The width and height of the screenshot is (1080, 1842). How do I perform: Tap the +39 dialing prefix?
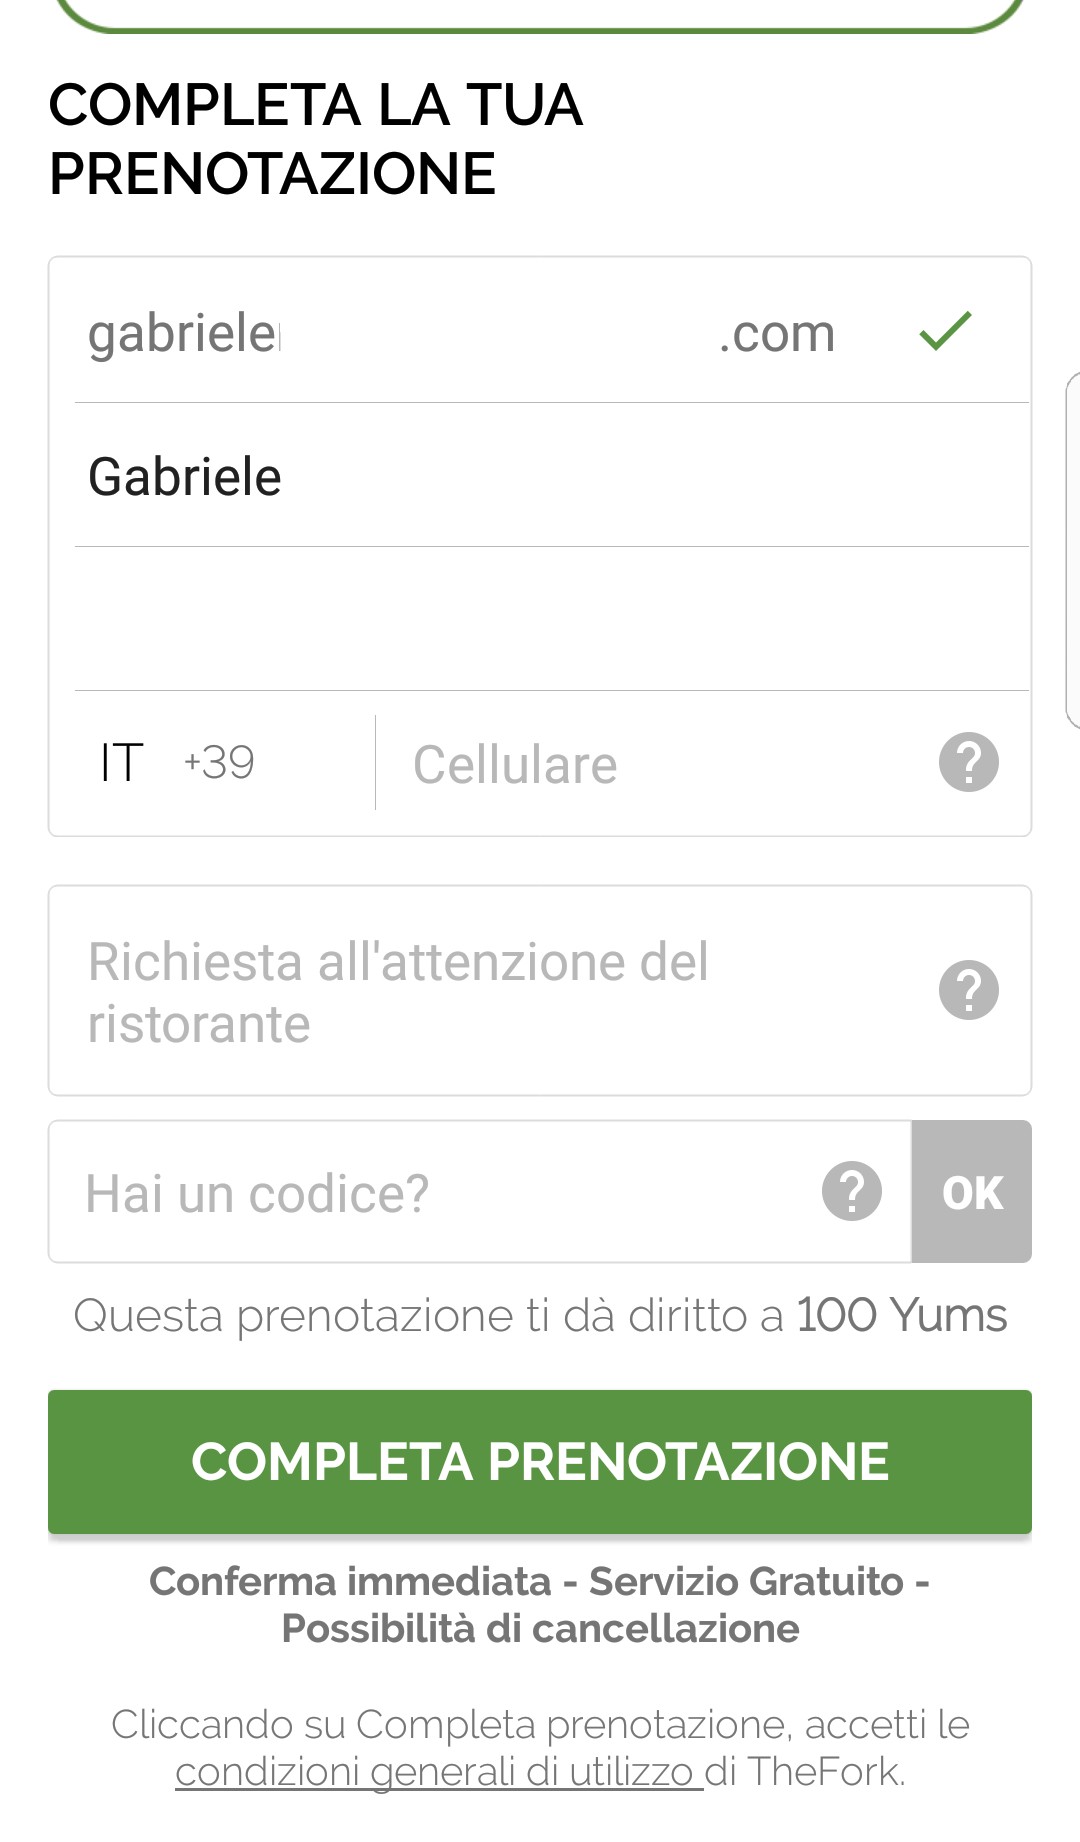(219, 763)
